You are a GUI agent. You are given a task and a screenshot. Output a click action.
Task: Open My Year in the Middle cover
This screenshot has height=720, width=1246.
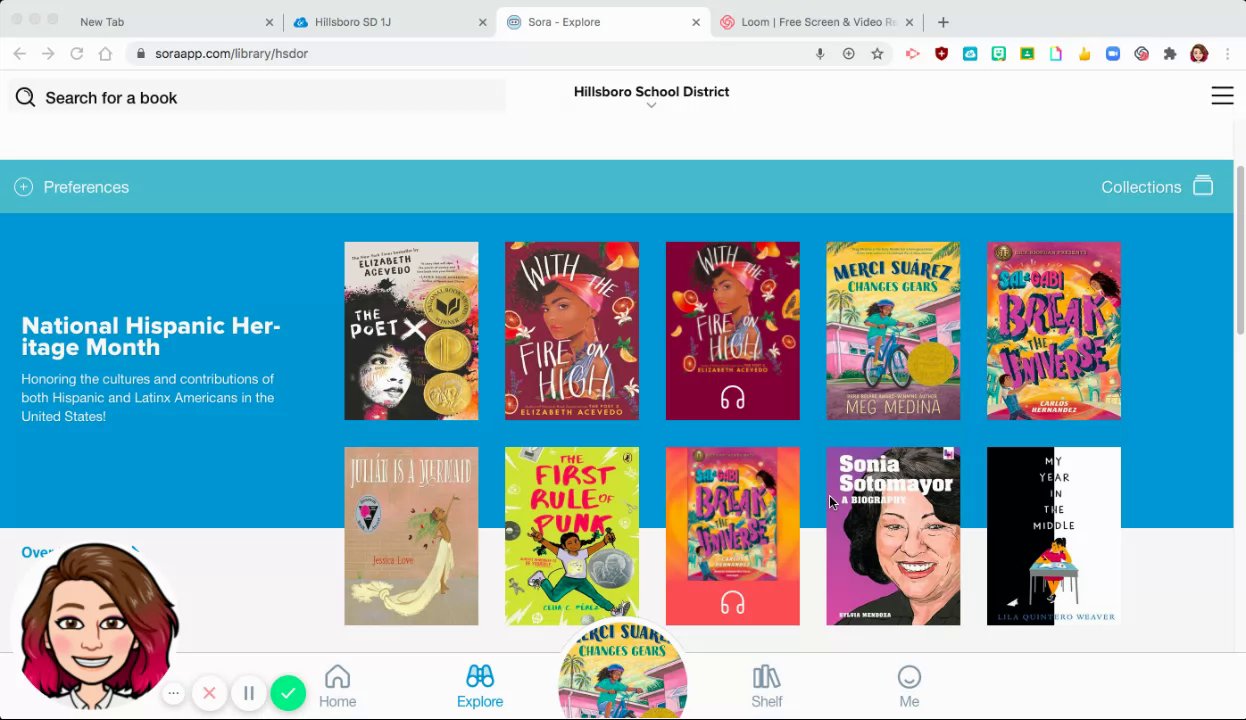point(1054,536)
